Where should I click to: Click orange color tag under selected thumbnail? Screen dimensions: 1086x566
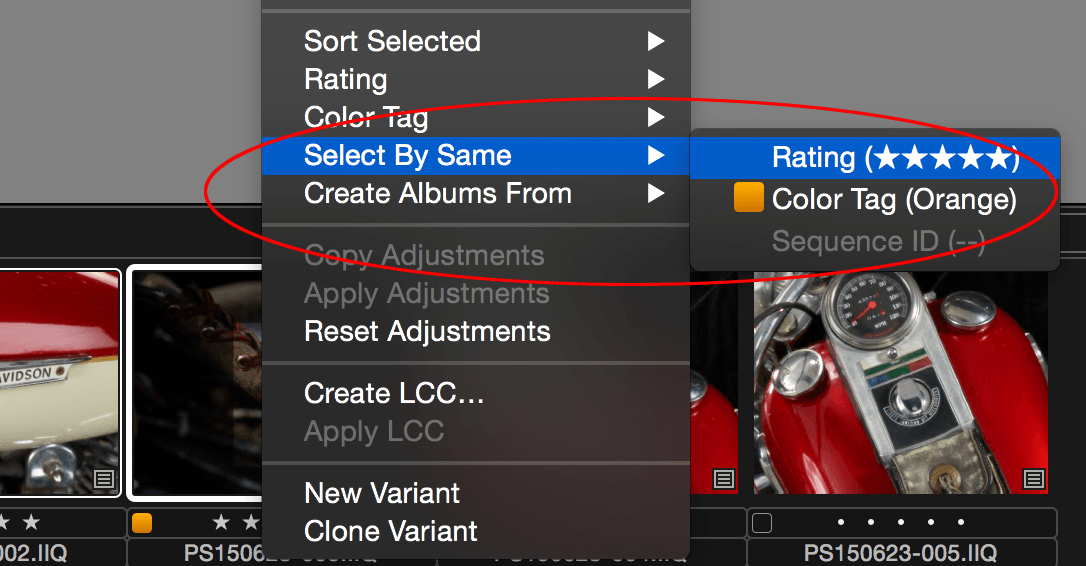tap(142, 522)
